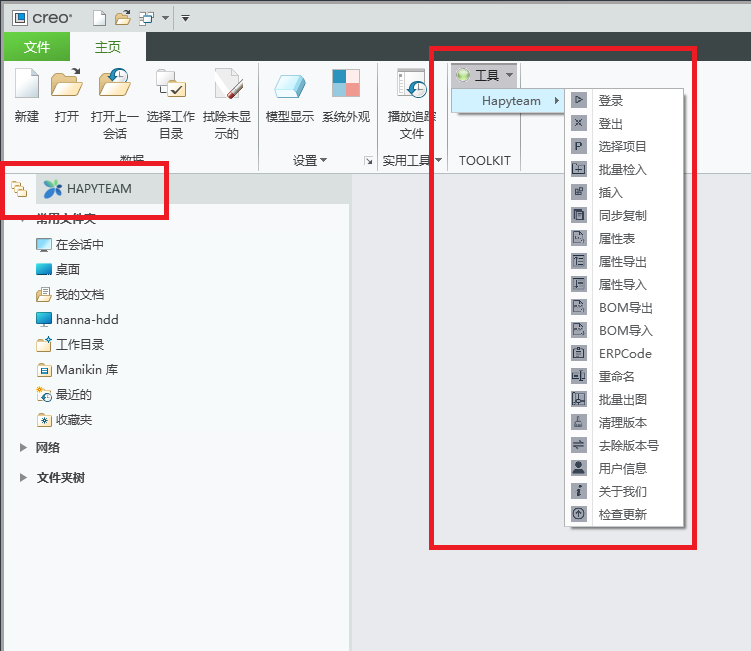Click the Open Last Session icon

click(x=115, y=85)
